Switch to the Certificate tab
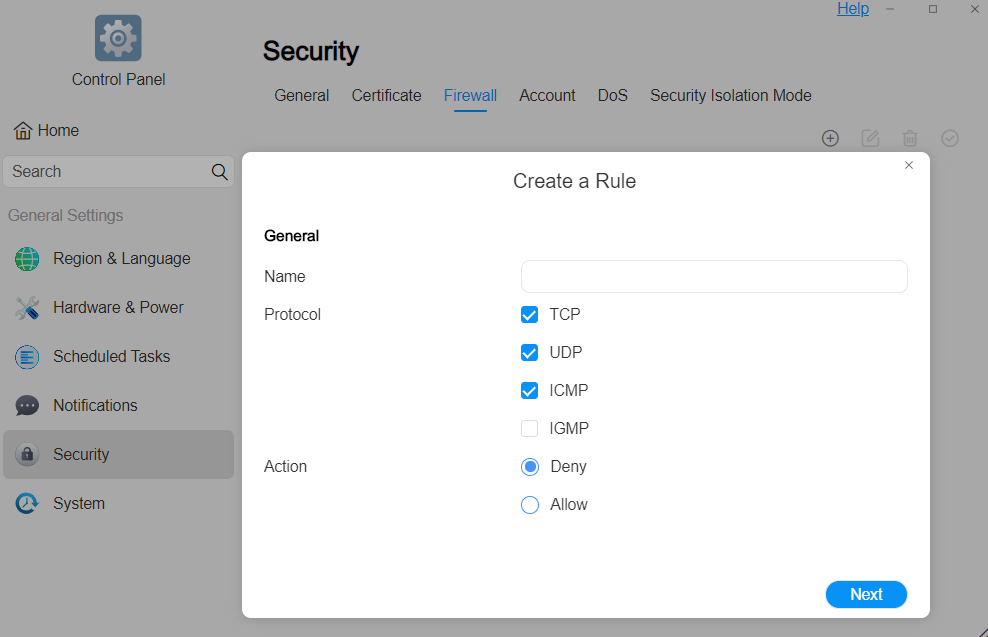Screen dimensions: 988x637 tap(386, 96)
